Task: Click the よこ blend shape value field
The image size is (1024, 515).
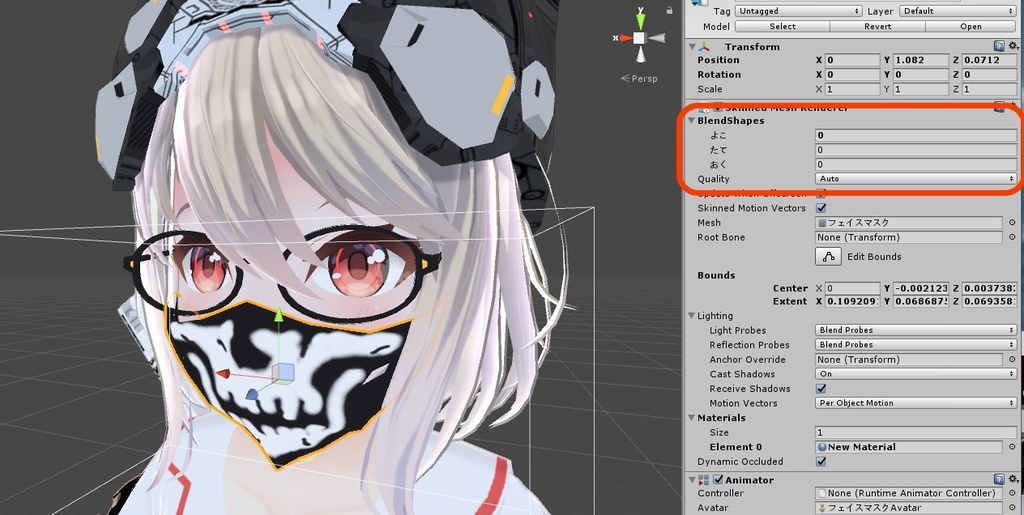Action: click(x=916, y=136)
